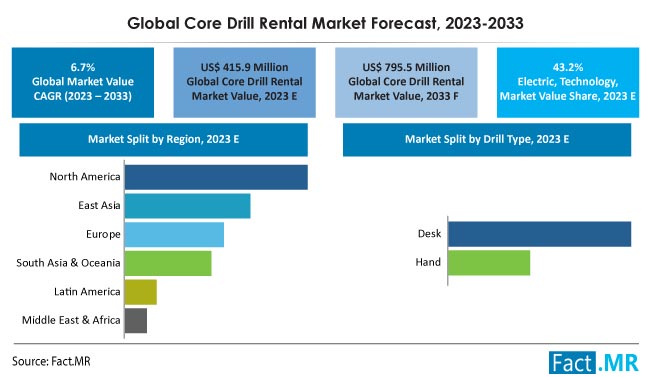This screenshot has height=377, width=650.
Task: Select the East Asia bar
Action: click(x=187, y=206)
